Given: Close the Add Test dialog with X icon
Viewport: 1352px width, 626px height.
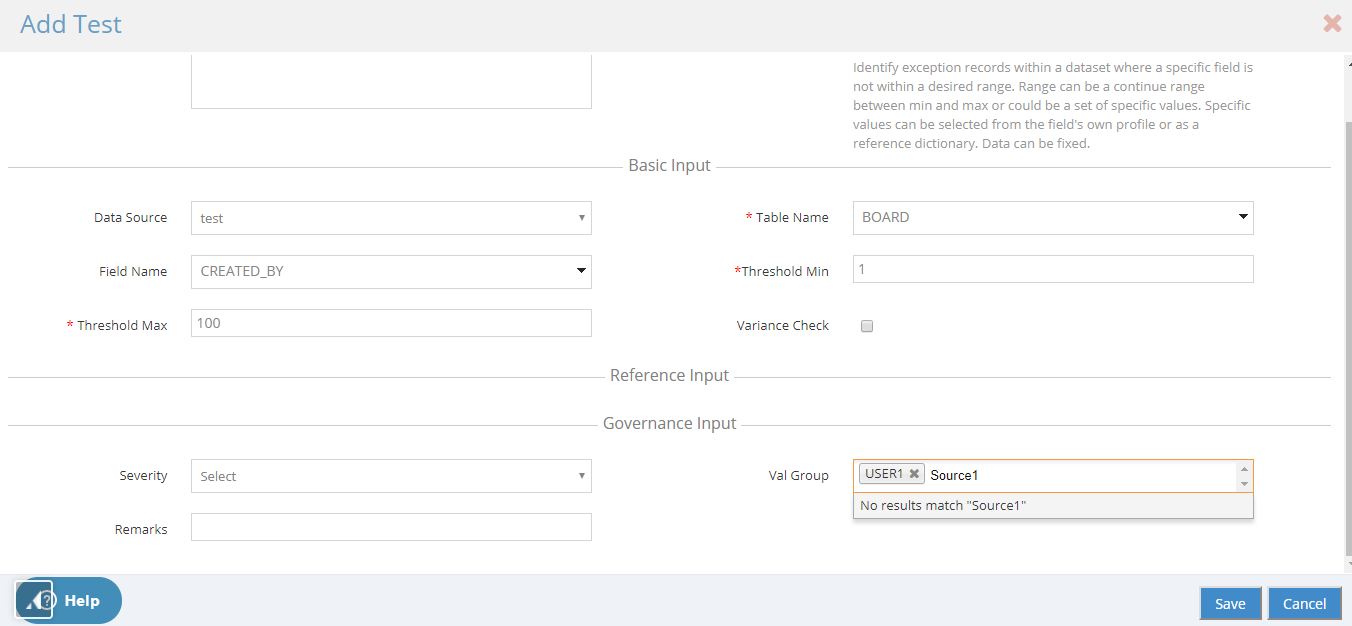Looking at the screenshot, I should (x=1332, y=24).
